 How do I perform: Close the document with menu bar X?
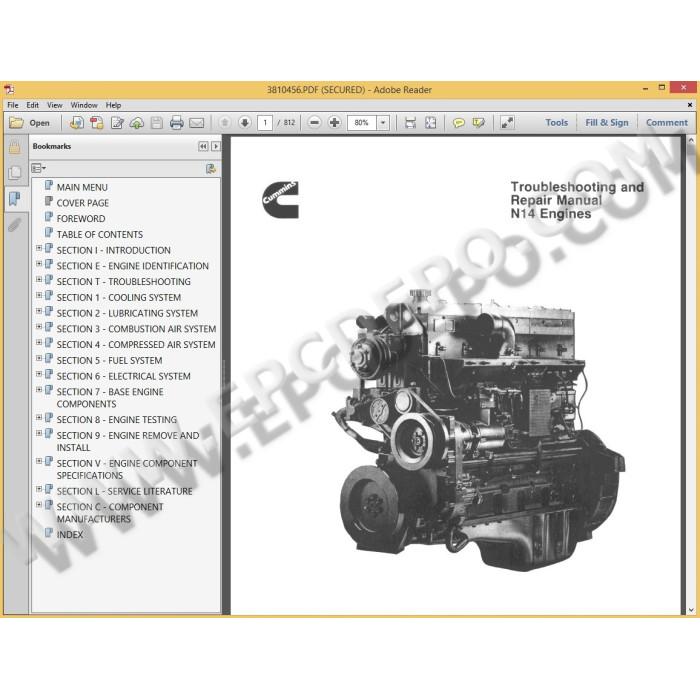pos(690,105)
